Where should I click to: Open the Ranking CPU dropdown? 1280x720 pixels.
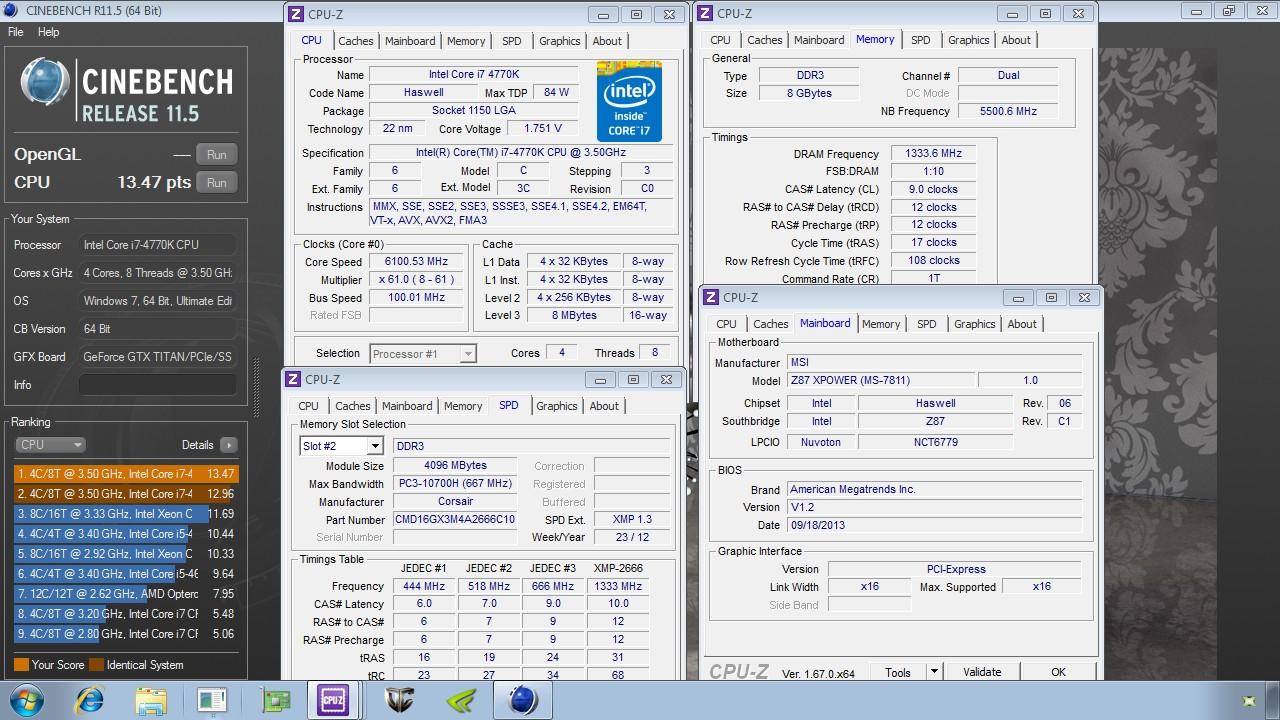(50, 445)
